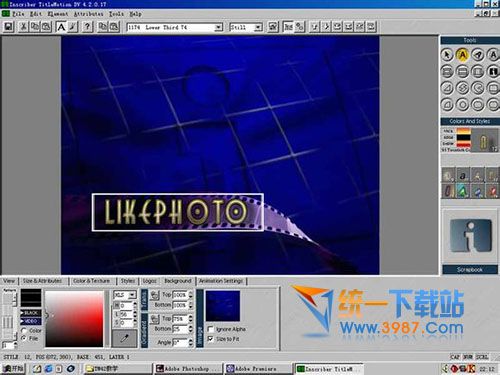This screenshot has width=500, height=375.
Task: Uncheck the Size to Fit checkbox
Action: tap(210, 339)
